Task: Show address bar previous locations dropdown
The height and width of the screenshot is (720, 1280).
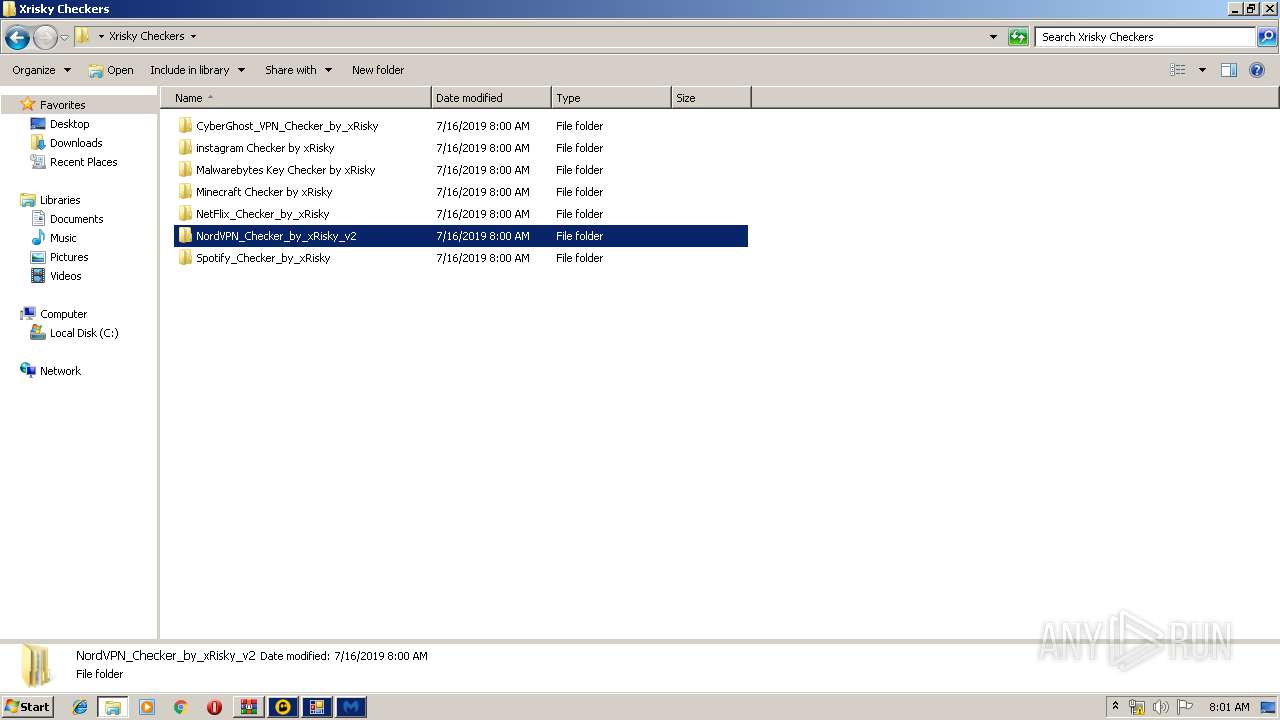Action: [993, 37]
